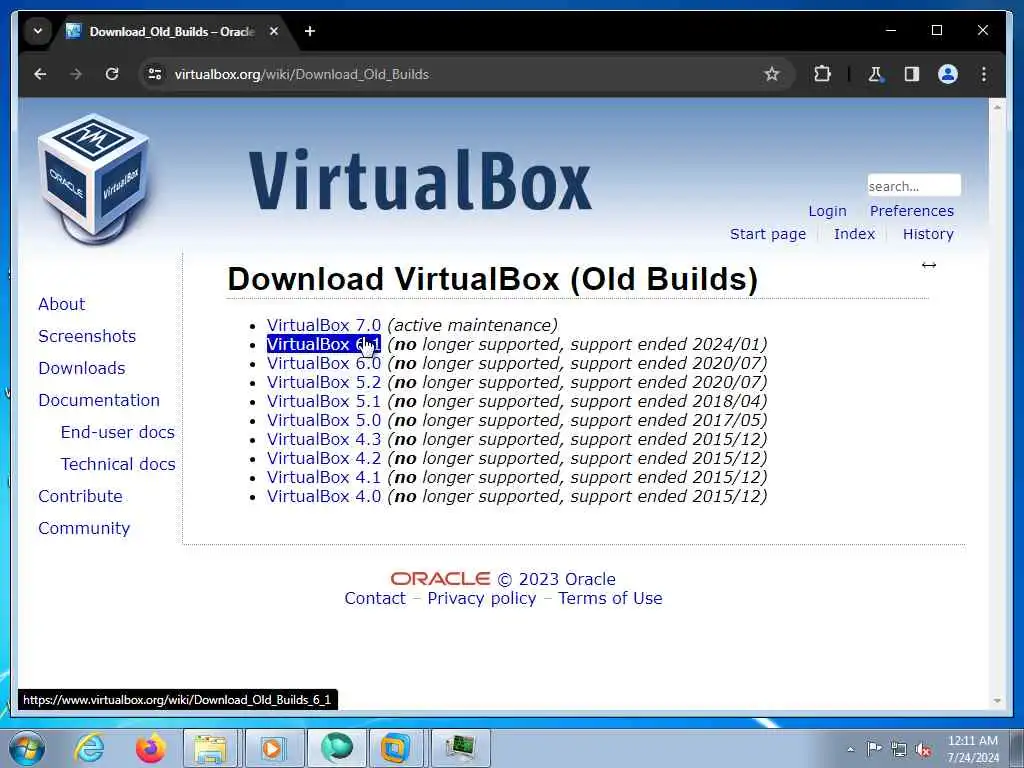The image size is (1024, 768).
Task: Click the browser forward arrow
Action: pyautogui.click(x=76, y=74)
